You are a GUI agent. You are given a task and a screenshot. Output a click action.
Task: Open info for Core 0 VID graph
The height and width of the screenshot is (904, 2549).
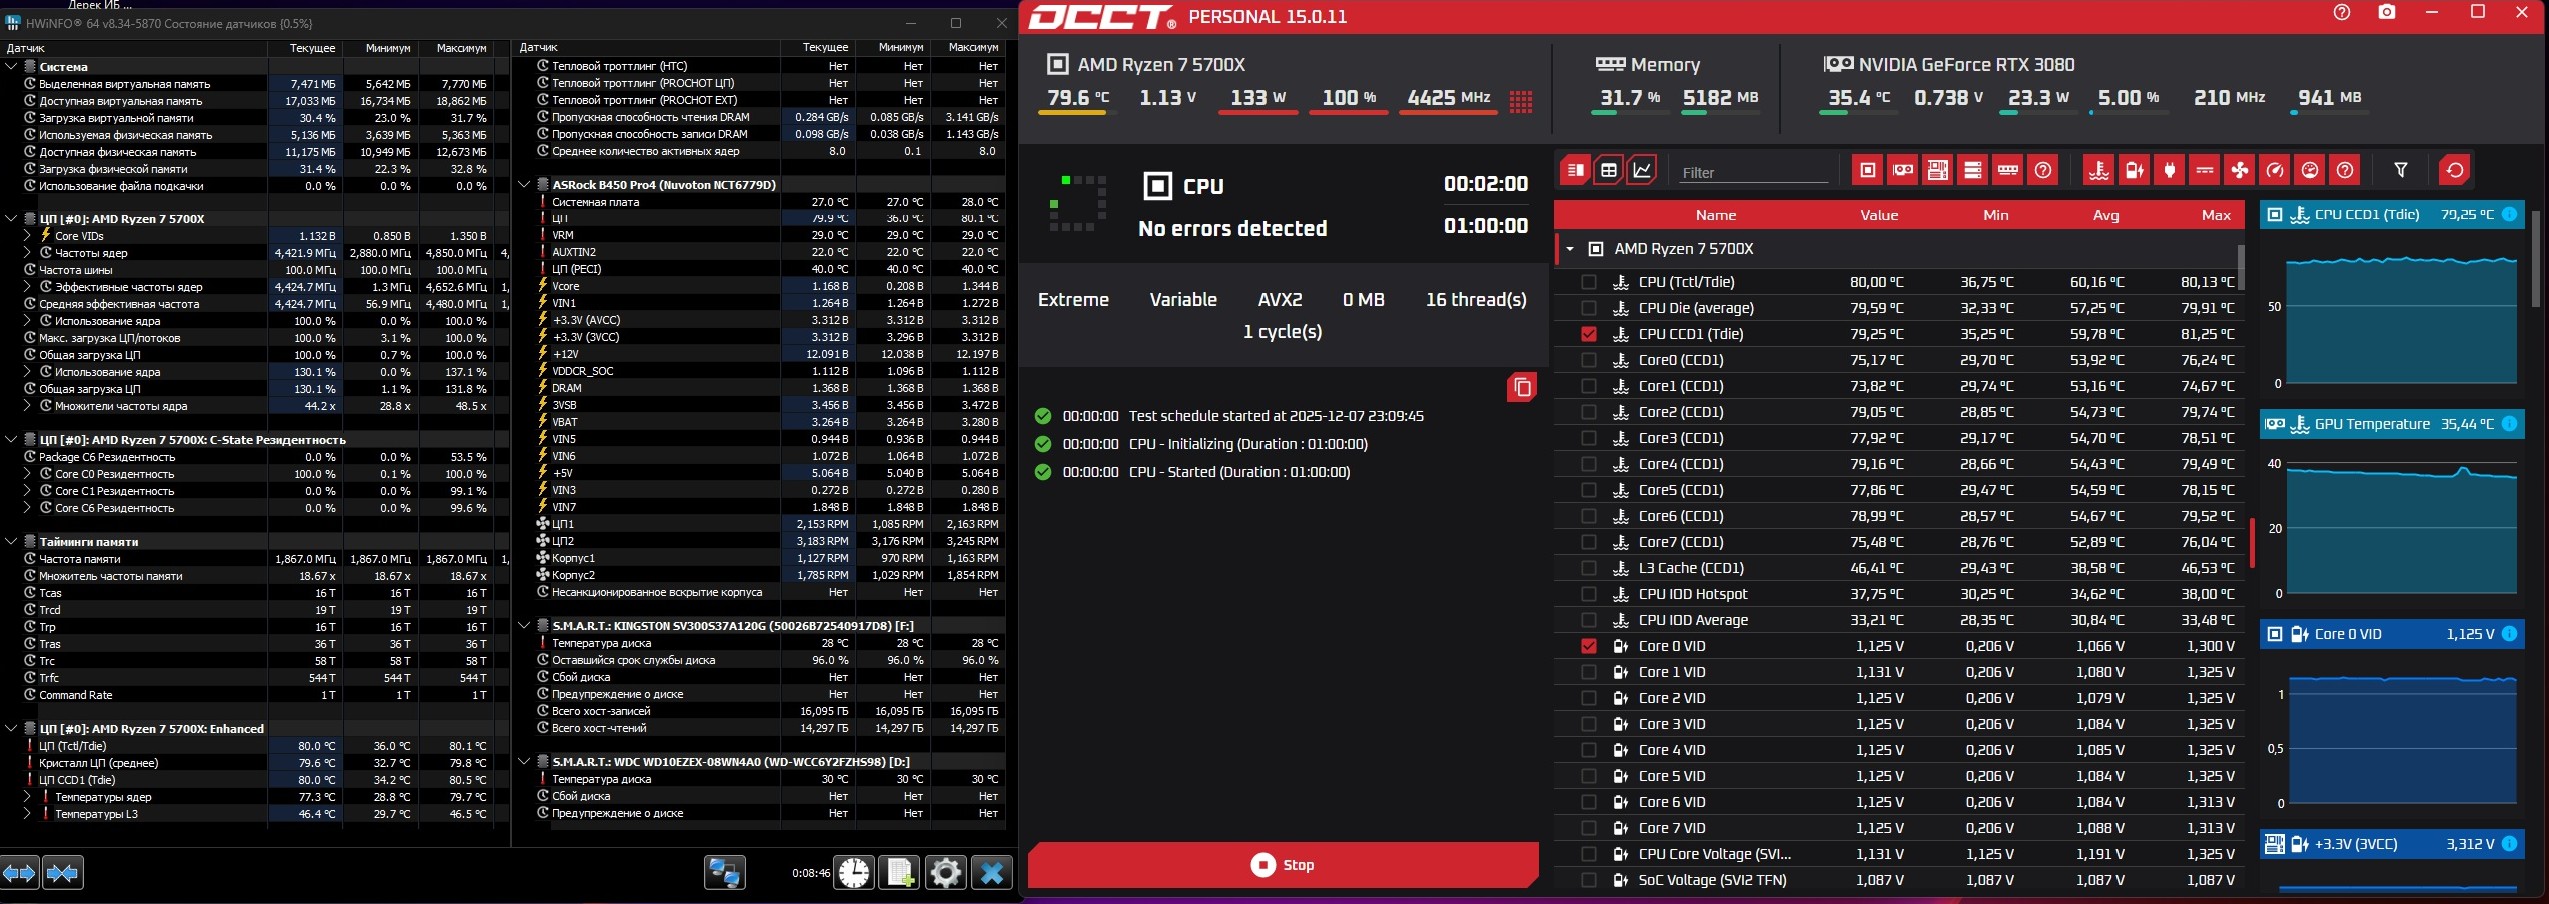[x=2509, y=634]
